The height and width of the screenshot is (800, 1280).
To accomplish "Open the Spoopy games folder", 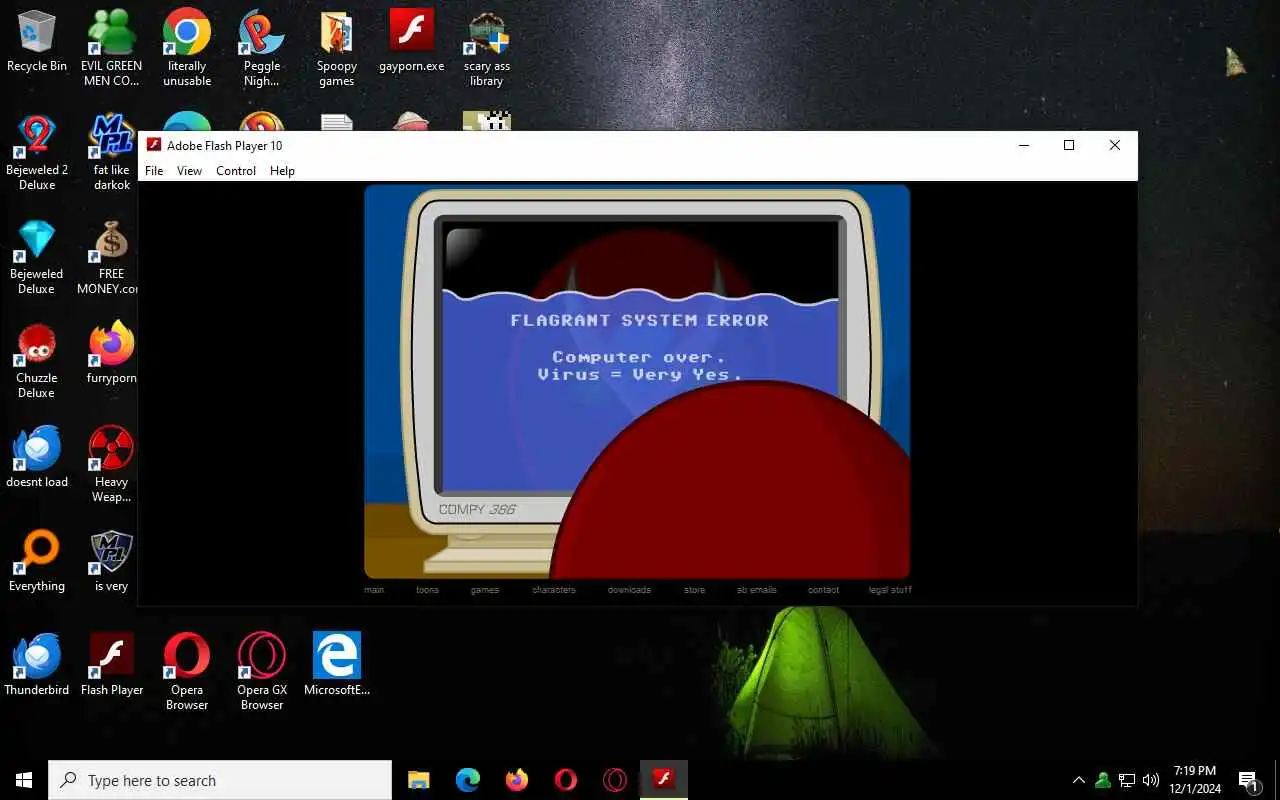I will [337, 47].
